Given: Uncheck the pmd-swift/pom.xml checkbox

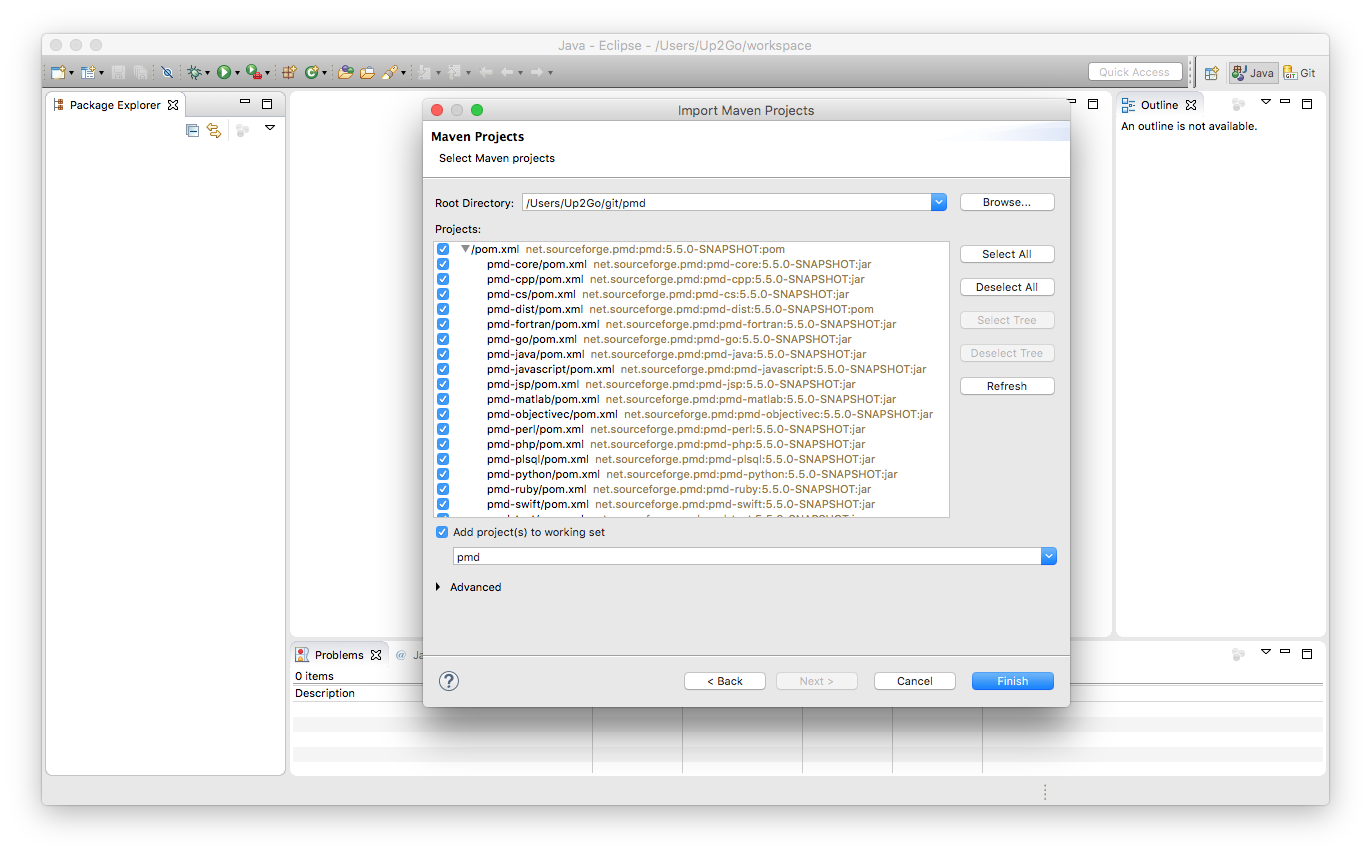Looking at the screenshot, I should 443,504.
